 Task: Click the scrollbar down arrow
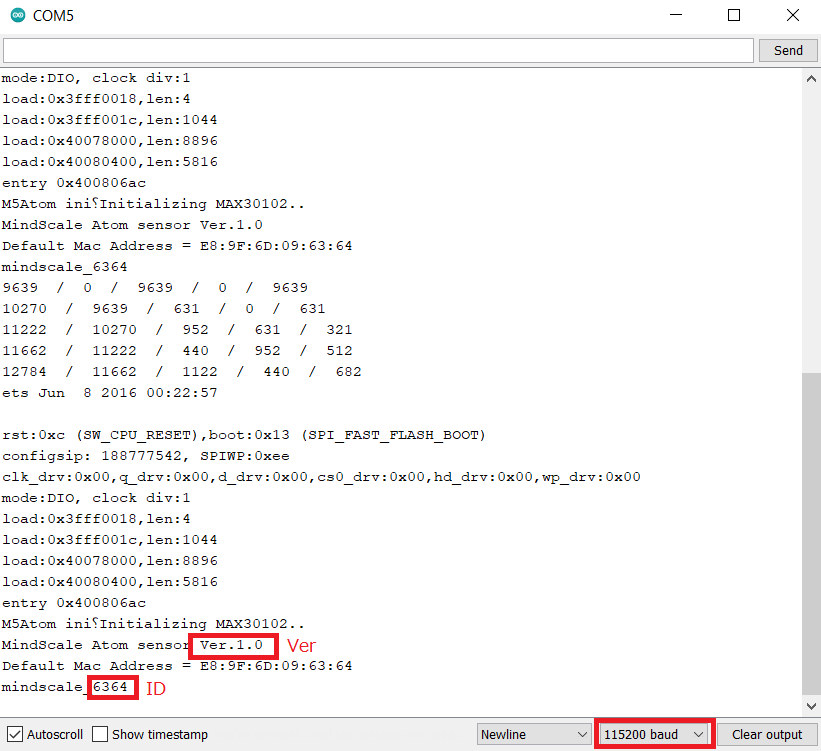pyautogui.click(x=810, y=707)
